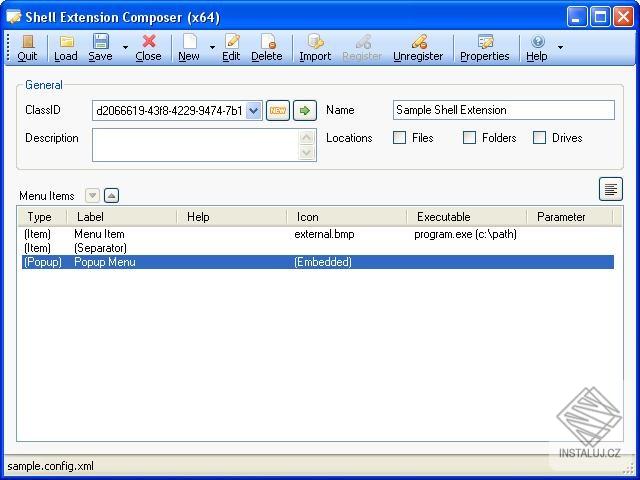Select the 'Menu Item' row label
This screenshot has width=640, height=480.
[100, 234]
